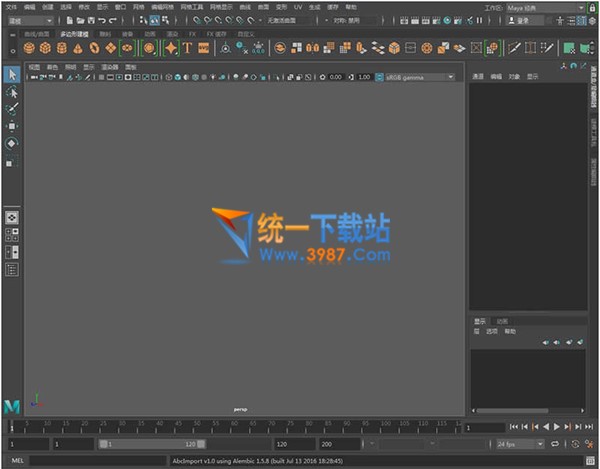Select the arrow Select tool
Image resolution: width=600 pixels, height=469 pixels.
click(12, 75)
